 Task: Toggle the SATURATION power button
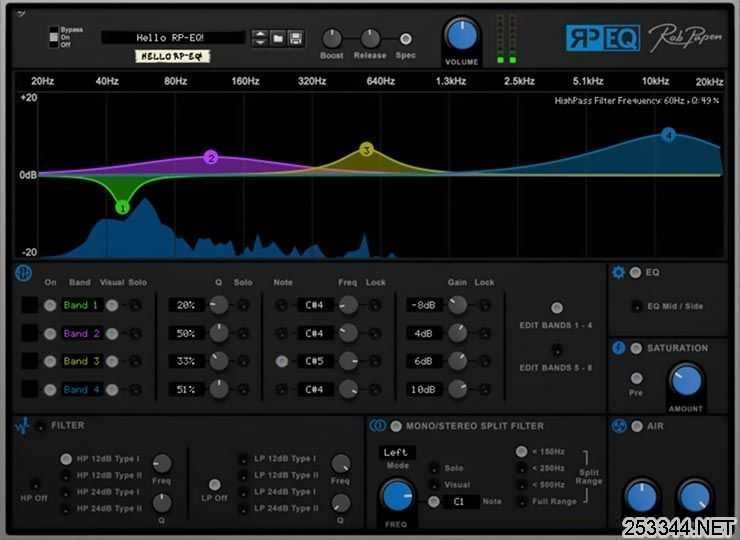pos(636,348)
